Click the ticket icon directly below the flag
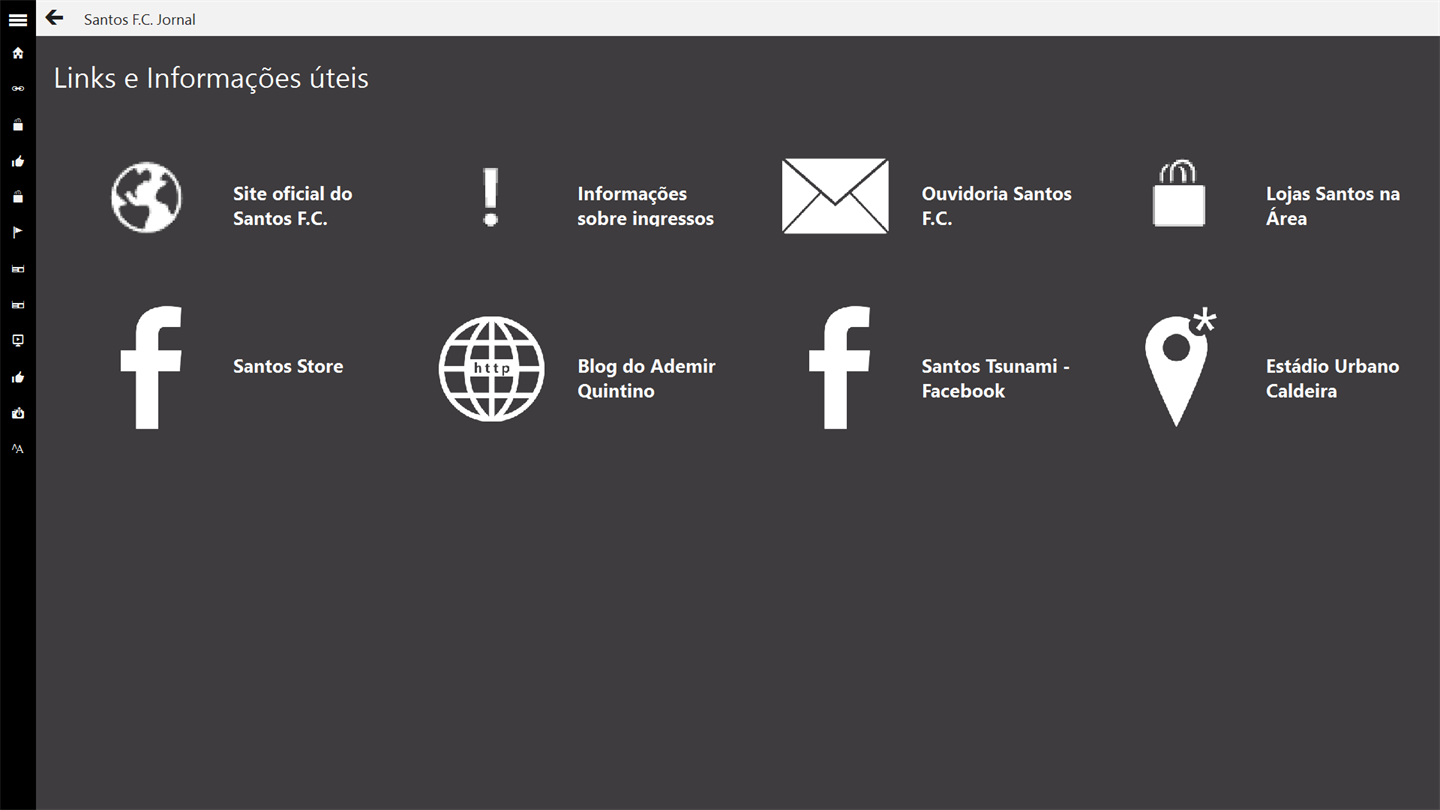The width and height of the screenshot is (1440, 810). (18, 269)
